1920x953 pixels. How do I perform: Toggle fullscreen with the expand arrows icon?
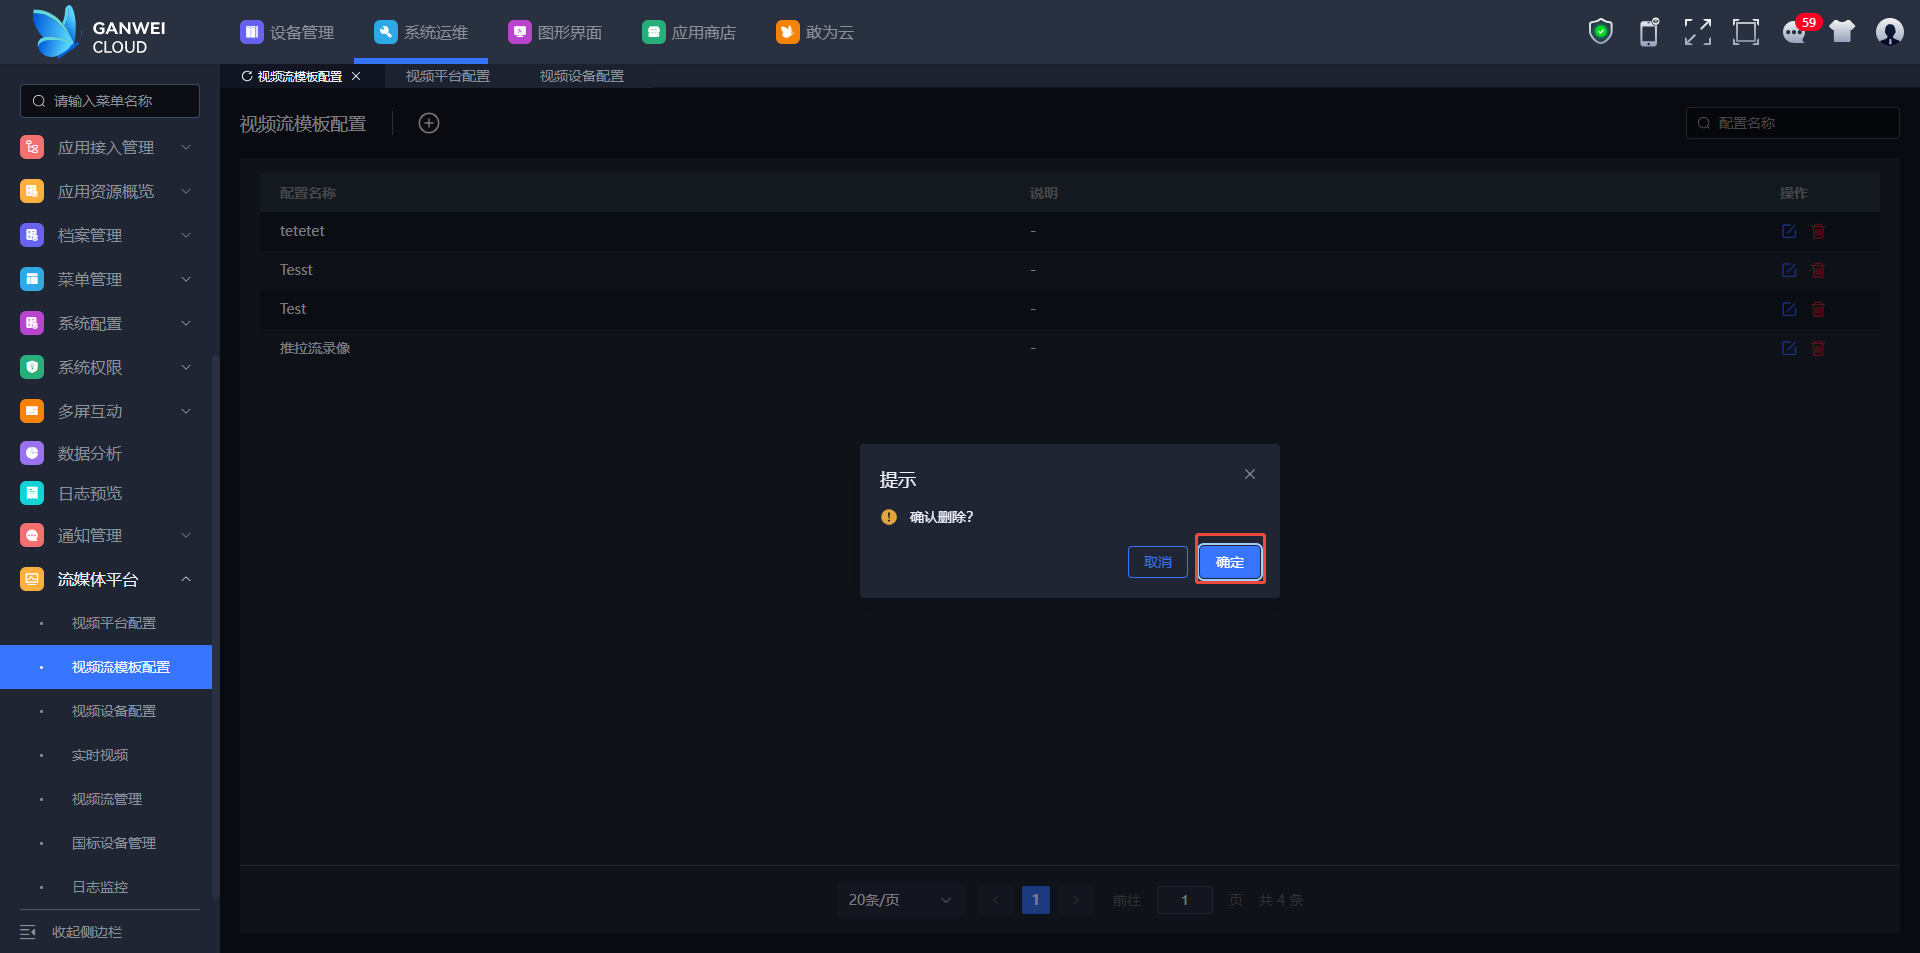[x=1697, y=32]
